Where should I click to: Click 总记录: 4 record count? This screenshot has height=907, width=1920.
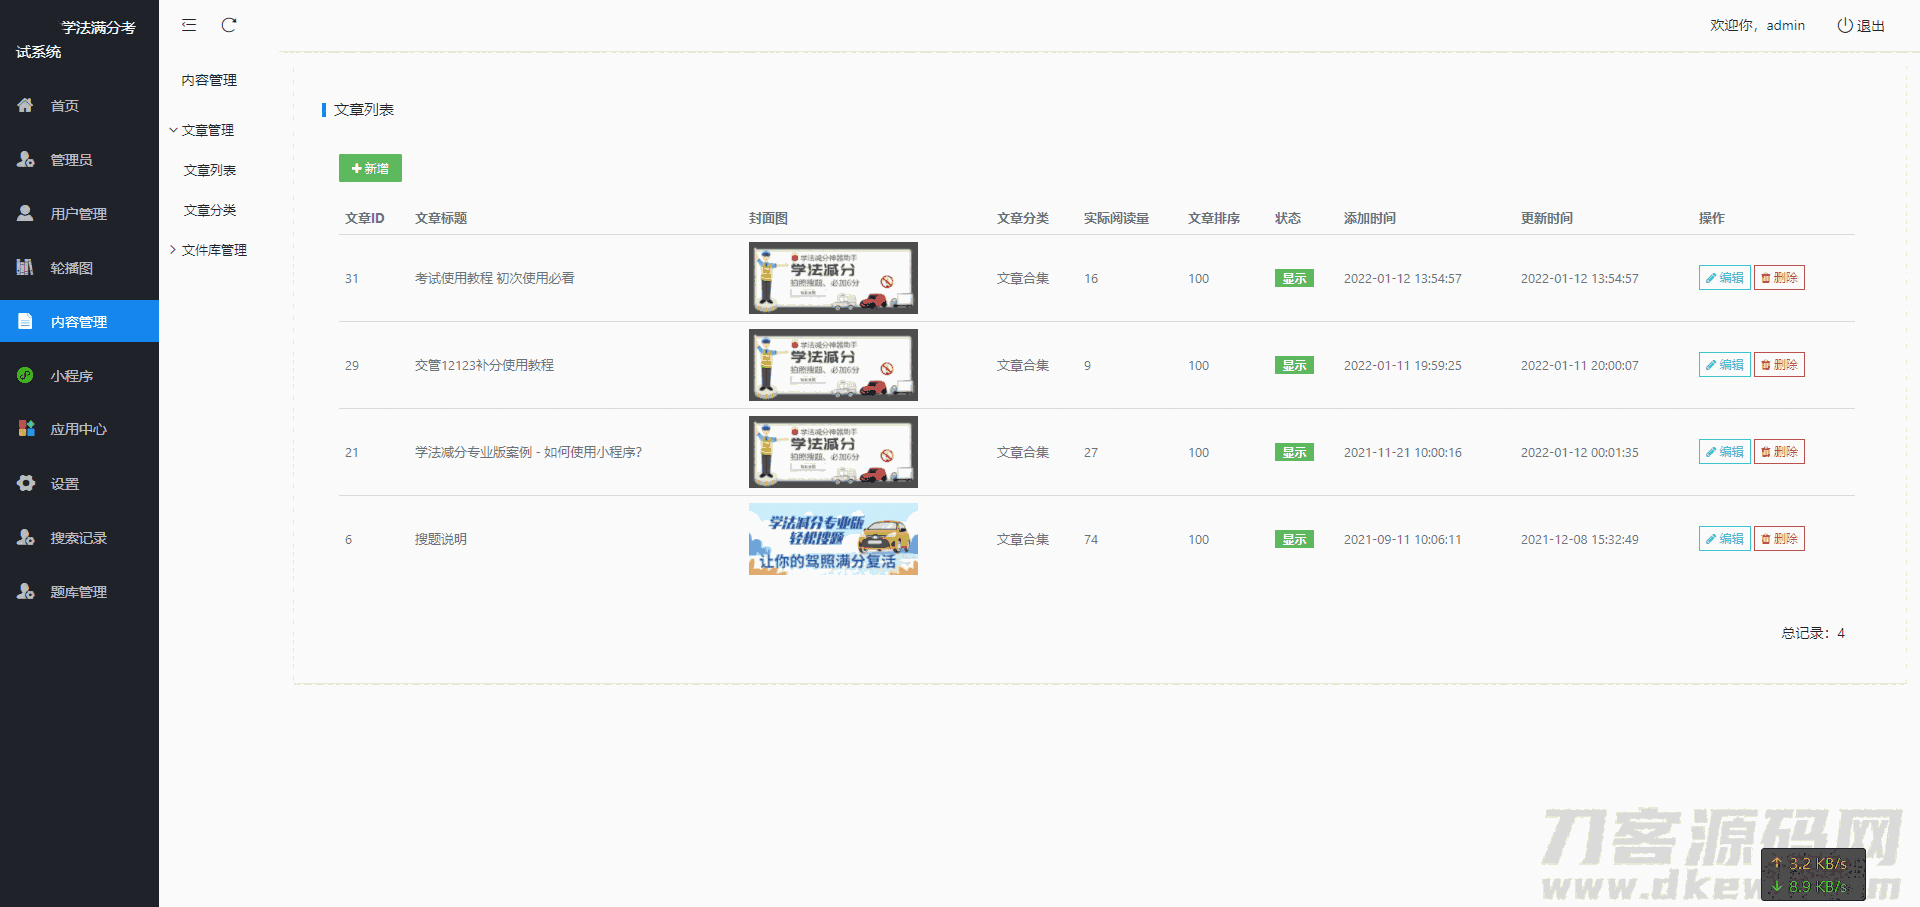coord(1813,633)
